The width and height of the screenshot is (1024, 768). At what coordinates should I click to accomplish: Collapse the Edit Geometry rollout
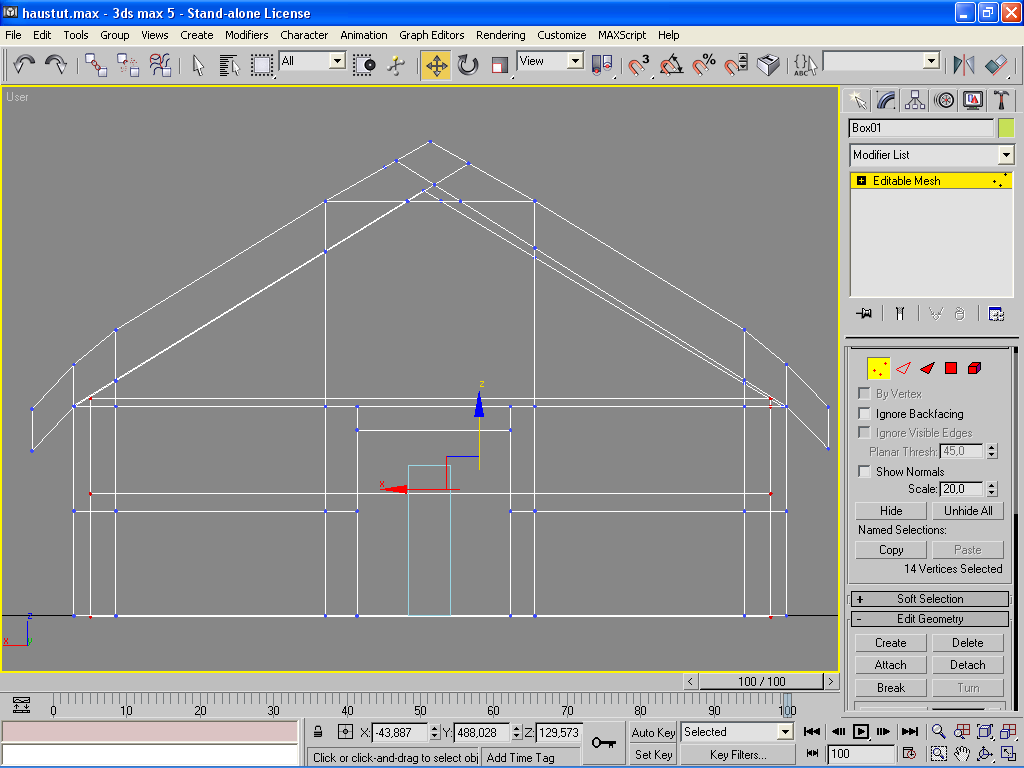coord(929,619)
